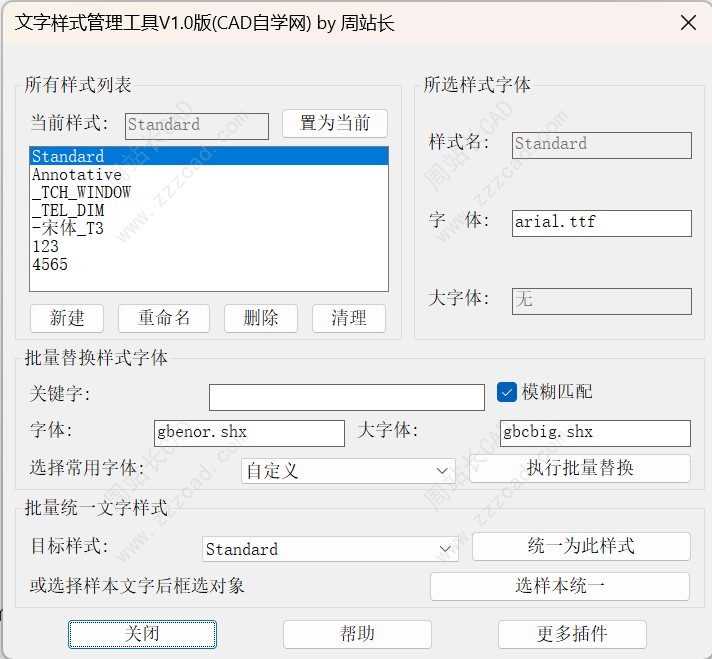712x659 pixels.
Task: Click the 置为当前 button
Action: 334,124
